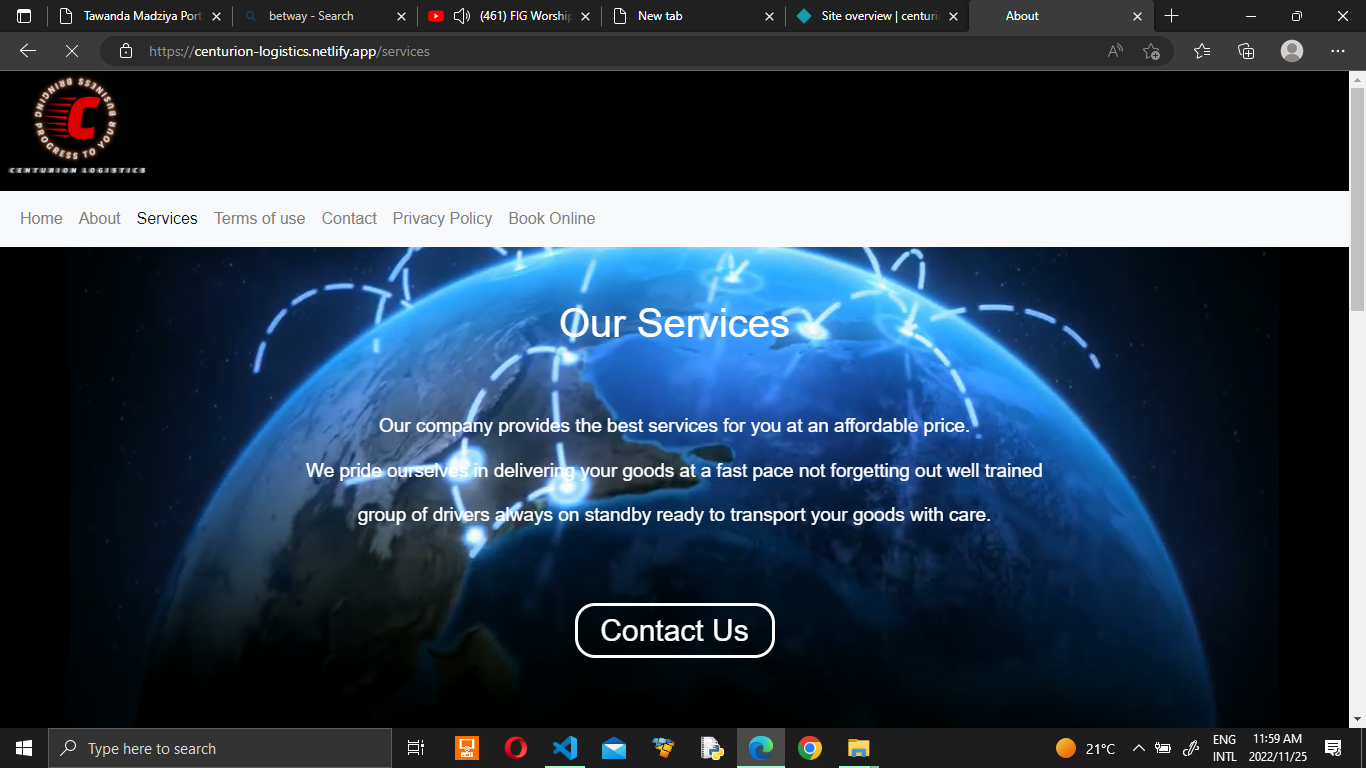Click the Contact Us button
The width and height of the screenshot is (1366, 768).
[674, 630]
